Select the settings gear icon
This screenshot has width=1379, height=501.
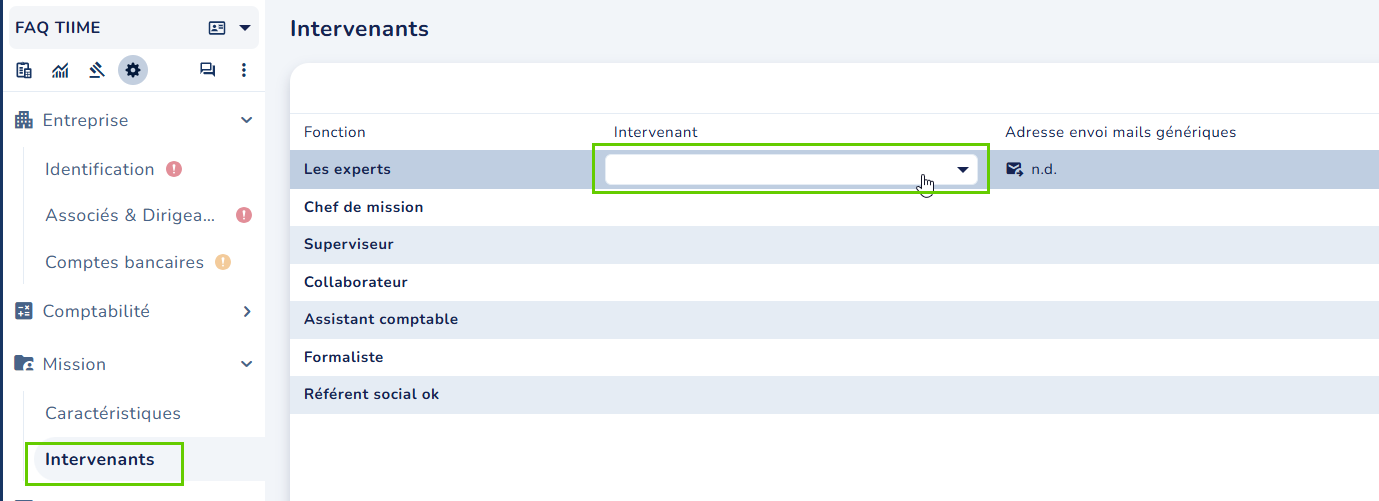point(133,70)
